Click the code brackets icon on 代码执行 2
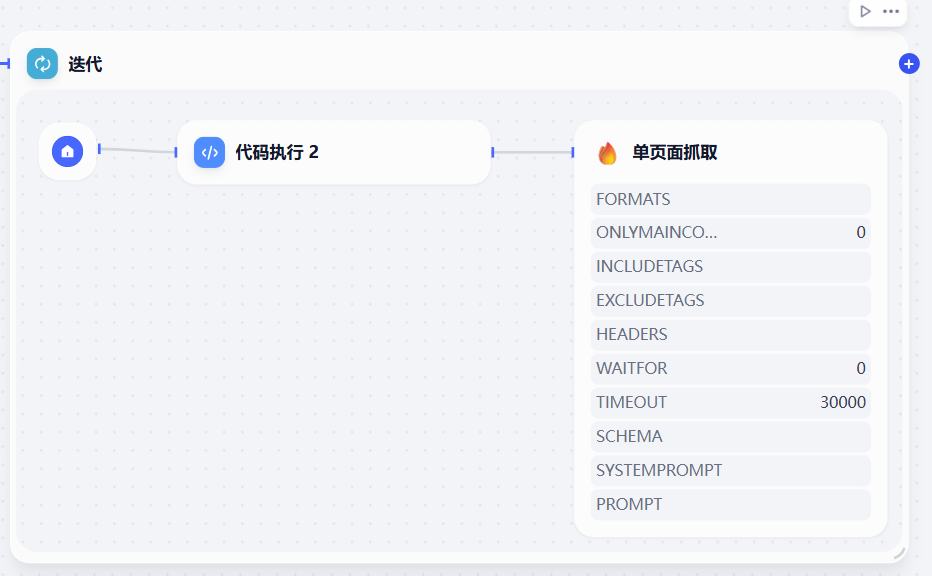The height and width of the screenshot is (576, 932). pyautogui.click(x=208, y=152)
